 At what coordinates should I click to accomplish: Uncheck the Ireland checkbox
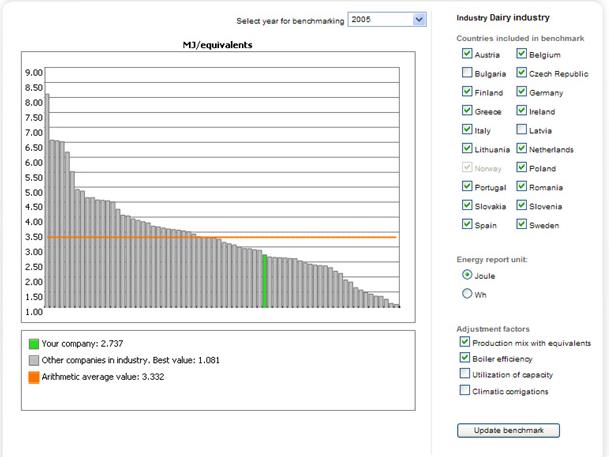[521, 110]
